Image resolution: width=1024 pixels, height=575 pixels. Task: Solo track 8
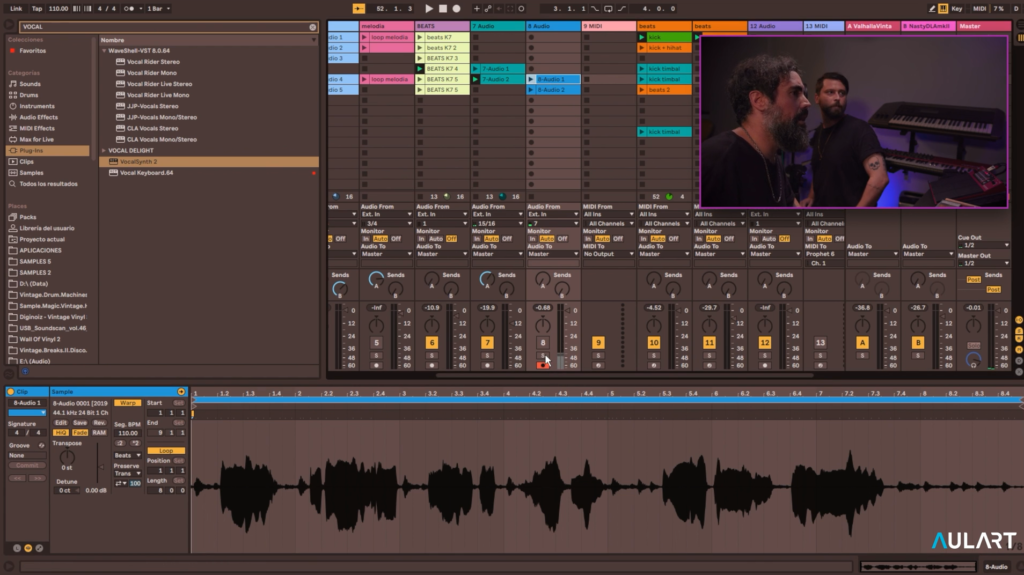click(x=542, y=355)
